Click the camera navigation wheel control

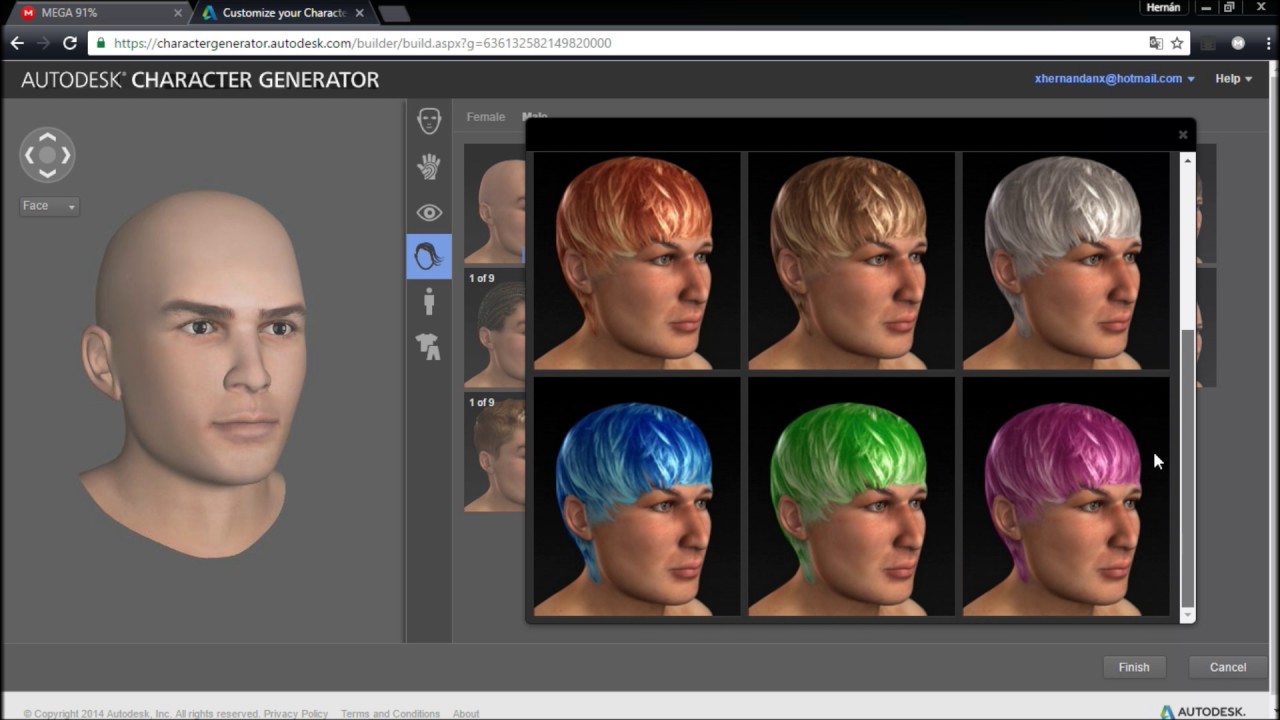coord(47,155)
